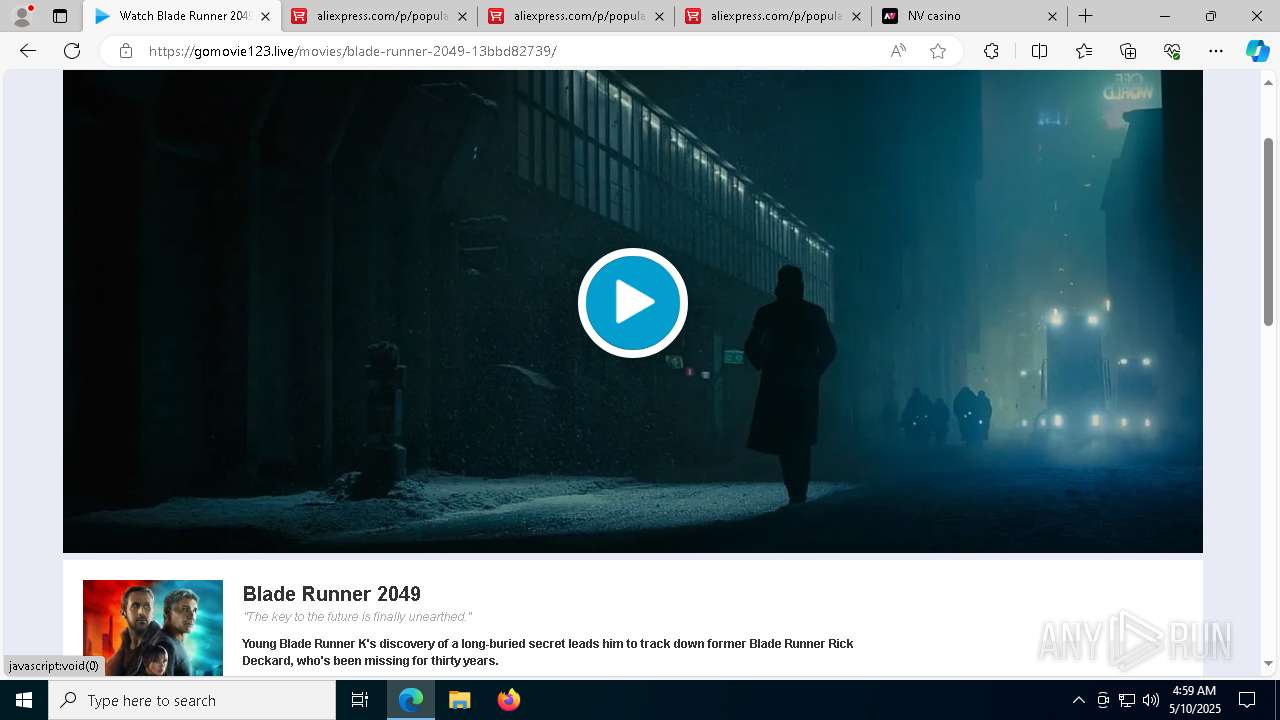View site information lock icon

coord(126,51)
